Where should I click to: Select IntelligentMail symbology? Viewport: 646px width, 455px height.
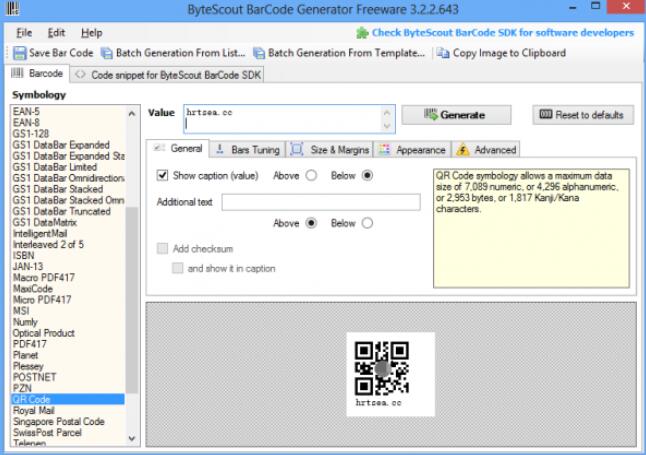(x=40, y=234)
